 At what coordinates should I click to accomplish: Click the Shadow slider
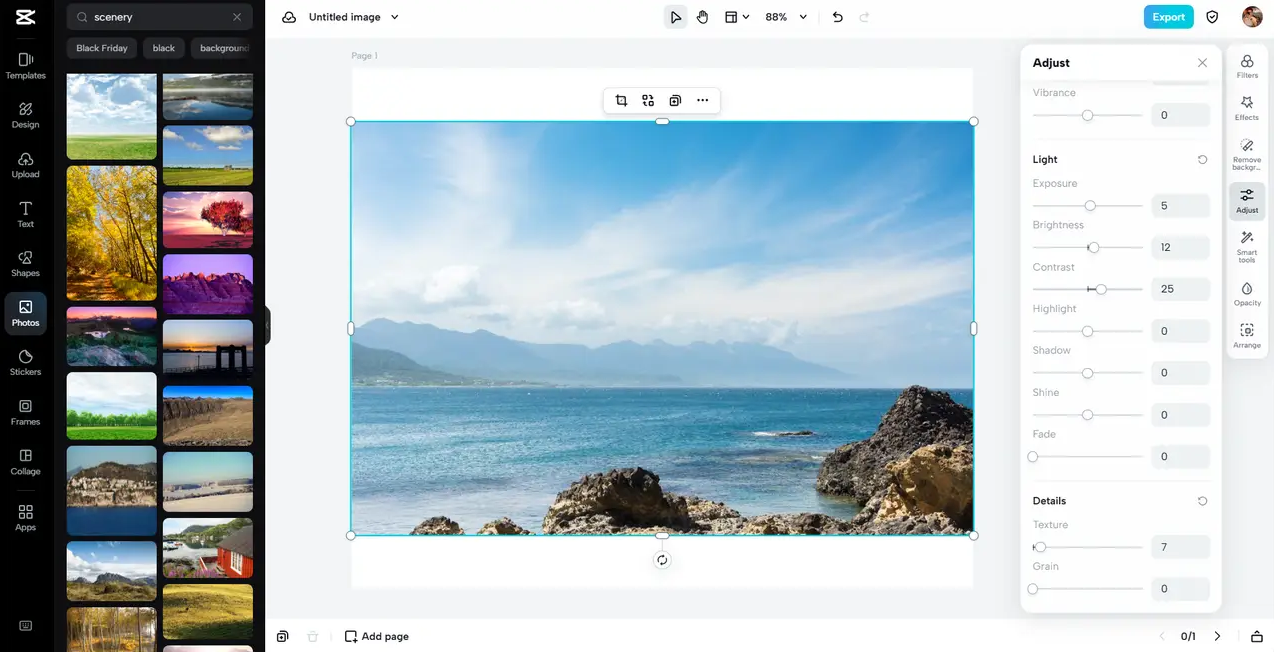click(x=1088, y=373)
